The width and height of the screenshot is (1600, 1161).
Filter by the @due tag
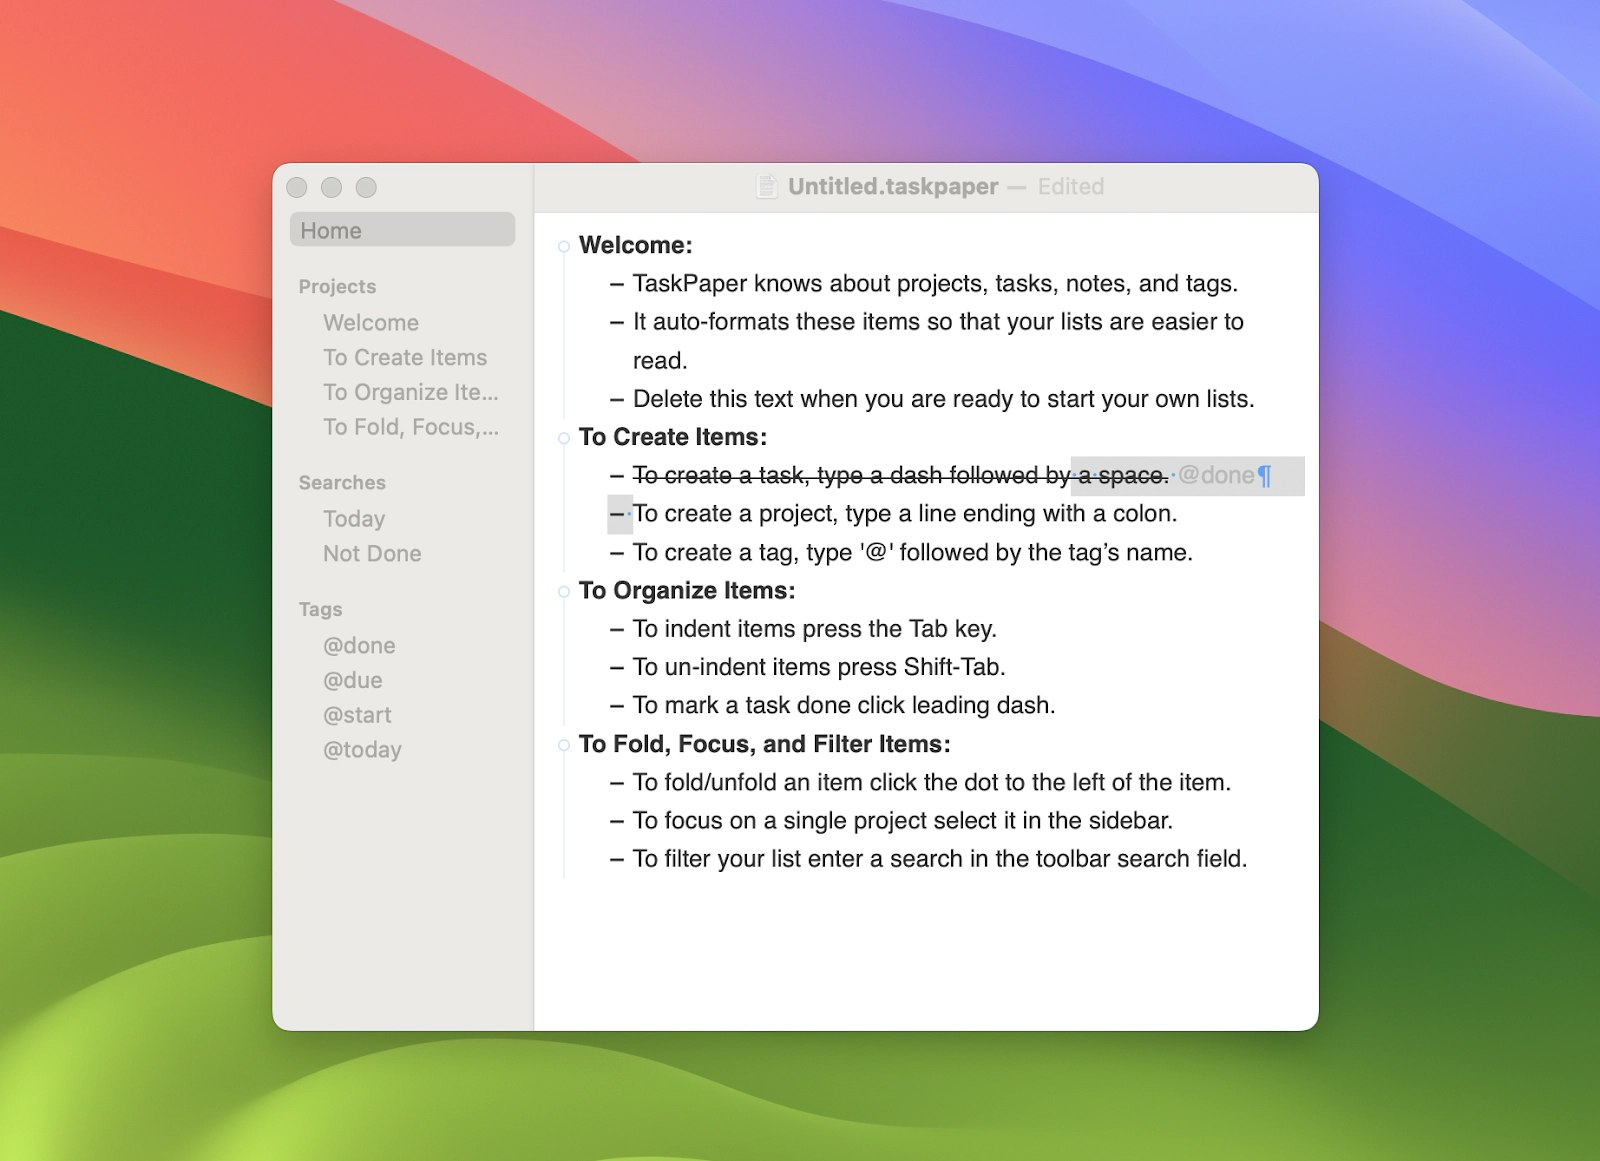pyautogui.click(x=353, y=681)
